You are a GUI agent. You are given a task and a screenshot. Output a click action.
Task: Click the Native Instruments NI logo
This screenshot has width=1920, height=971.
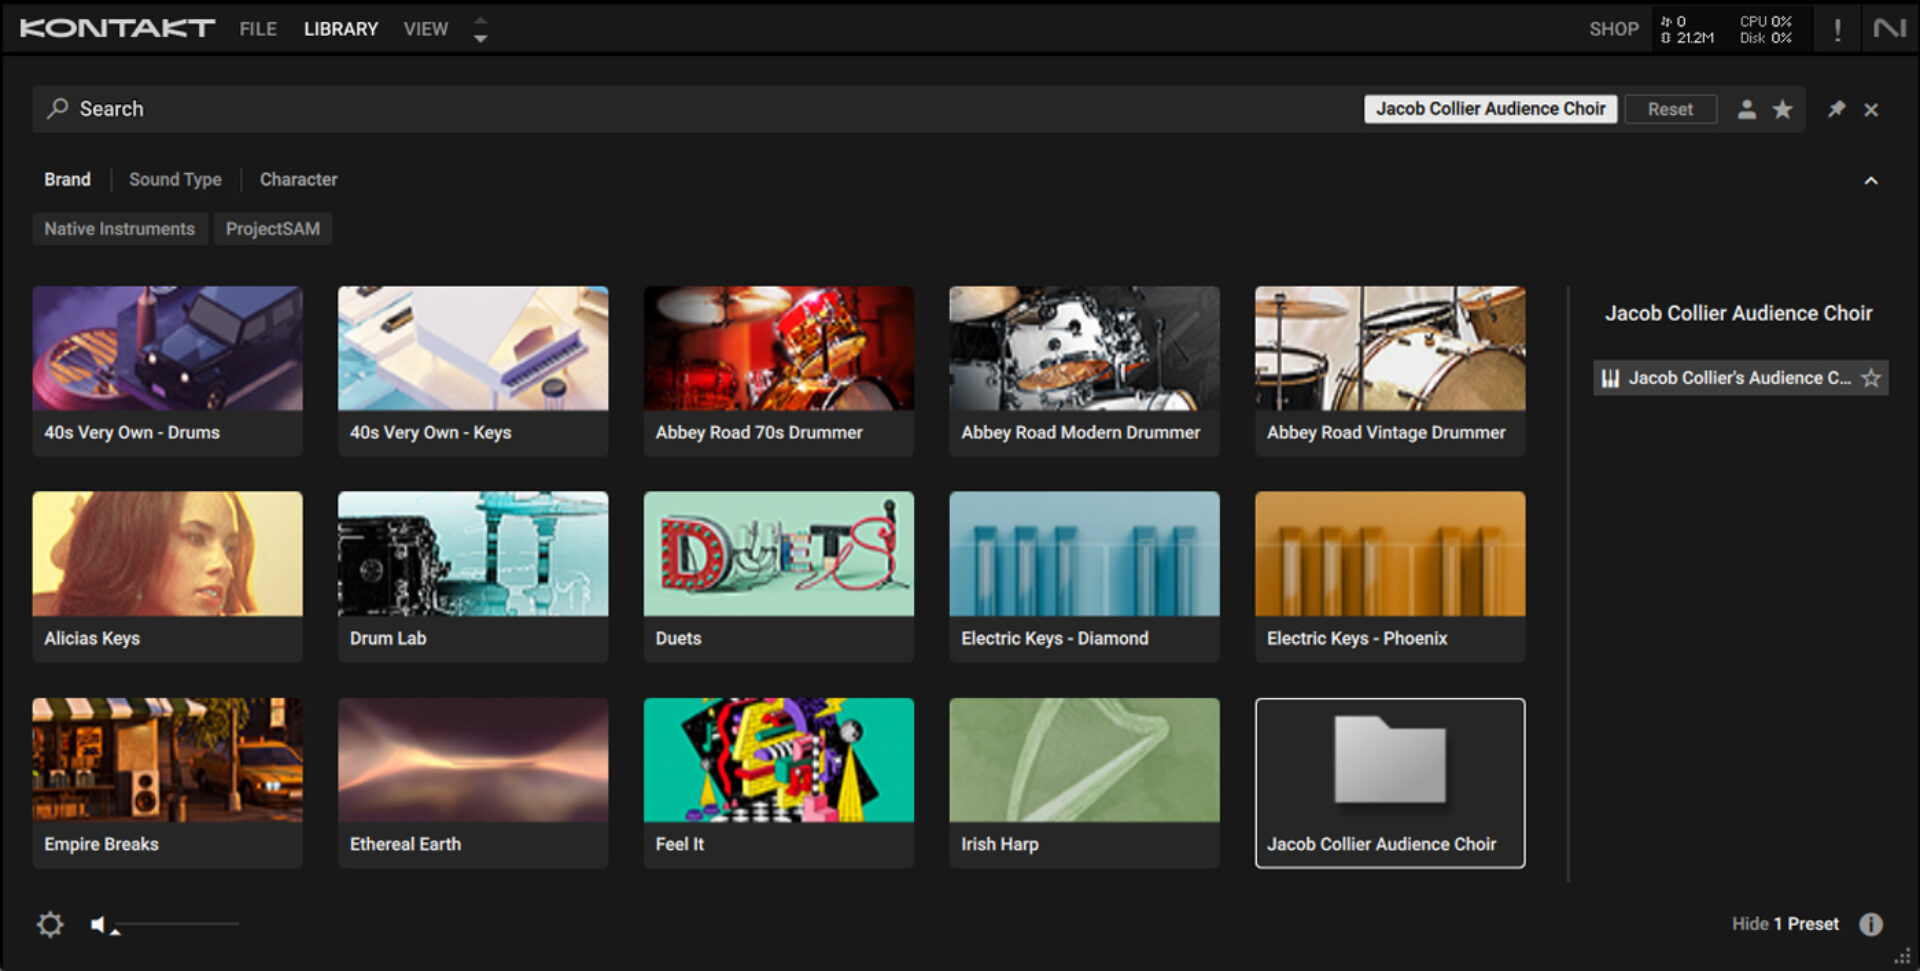[1889, 29]
